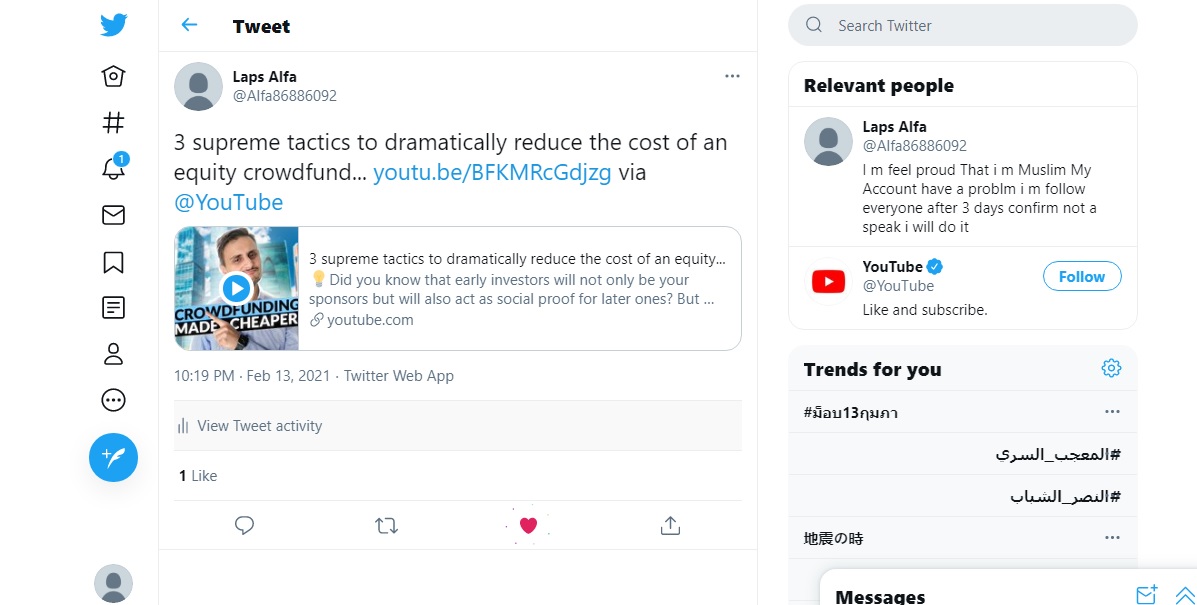1197x605 pixels.
Task: Click the Messages drawer title
Action: tap(880, 597)
